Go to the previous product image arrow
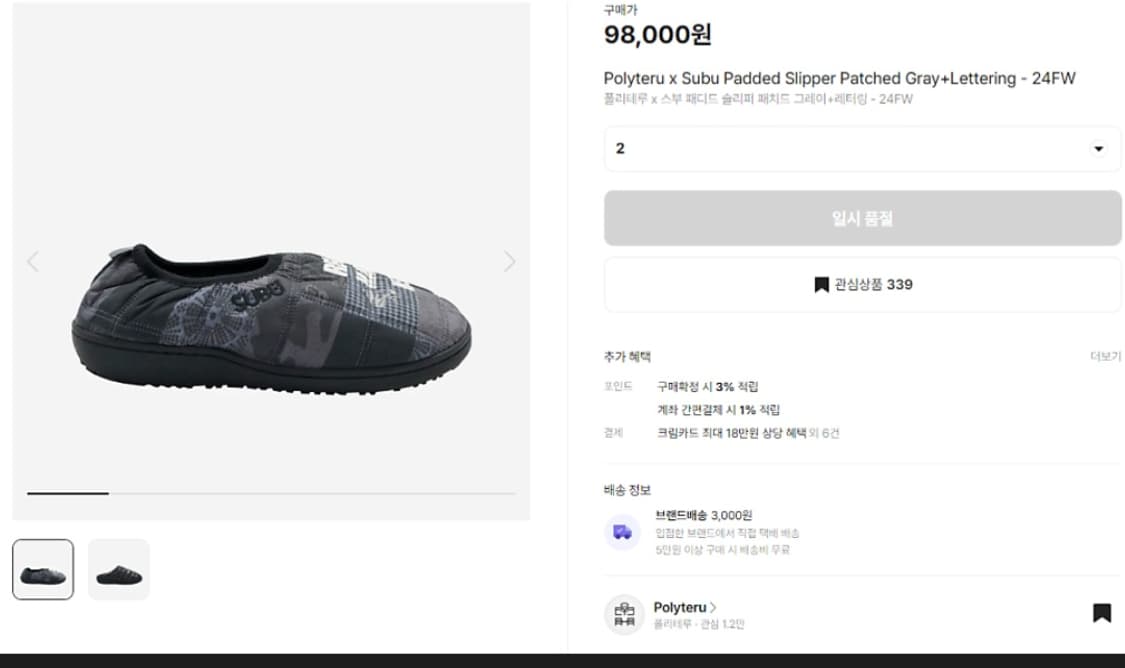 click(33, 262)
